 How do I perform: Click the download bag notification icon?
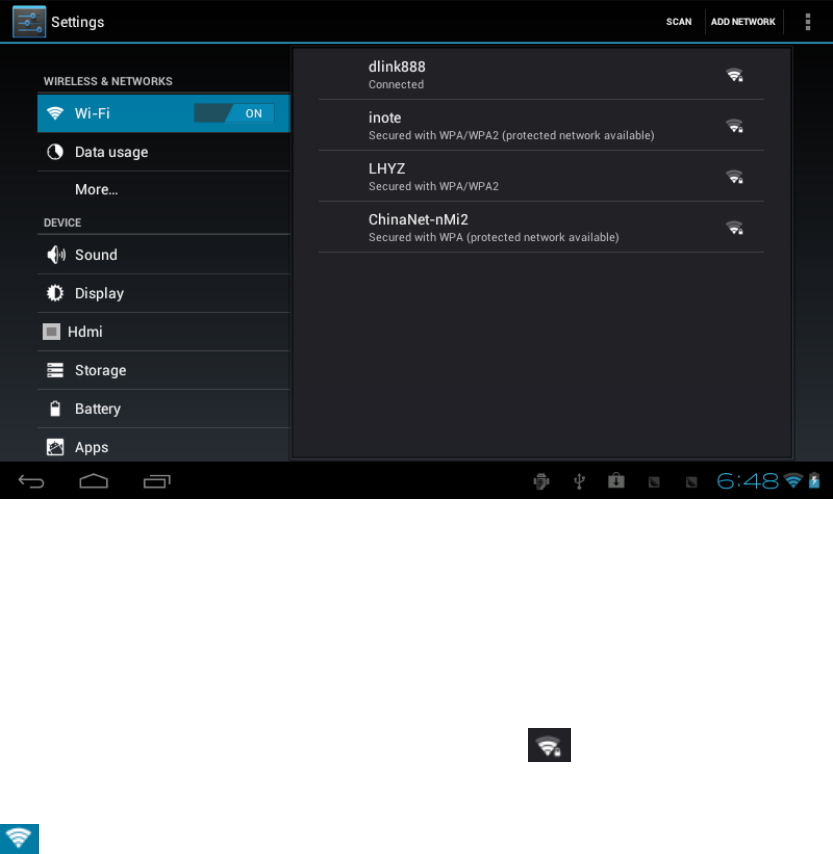(x=616, y=480)
